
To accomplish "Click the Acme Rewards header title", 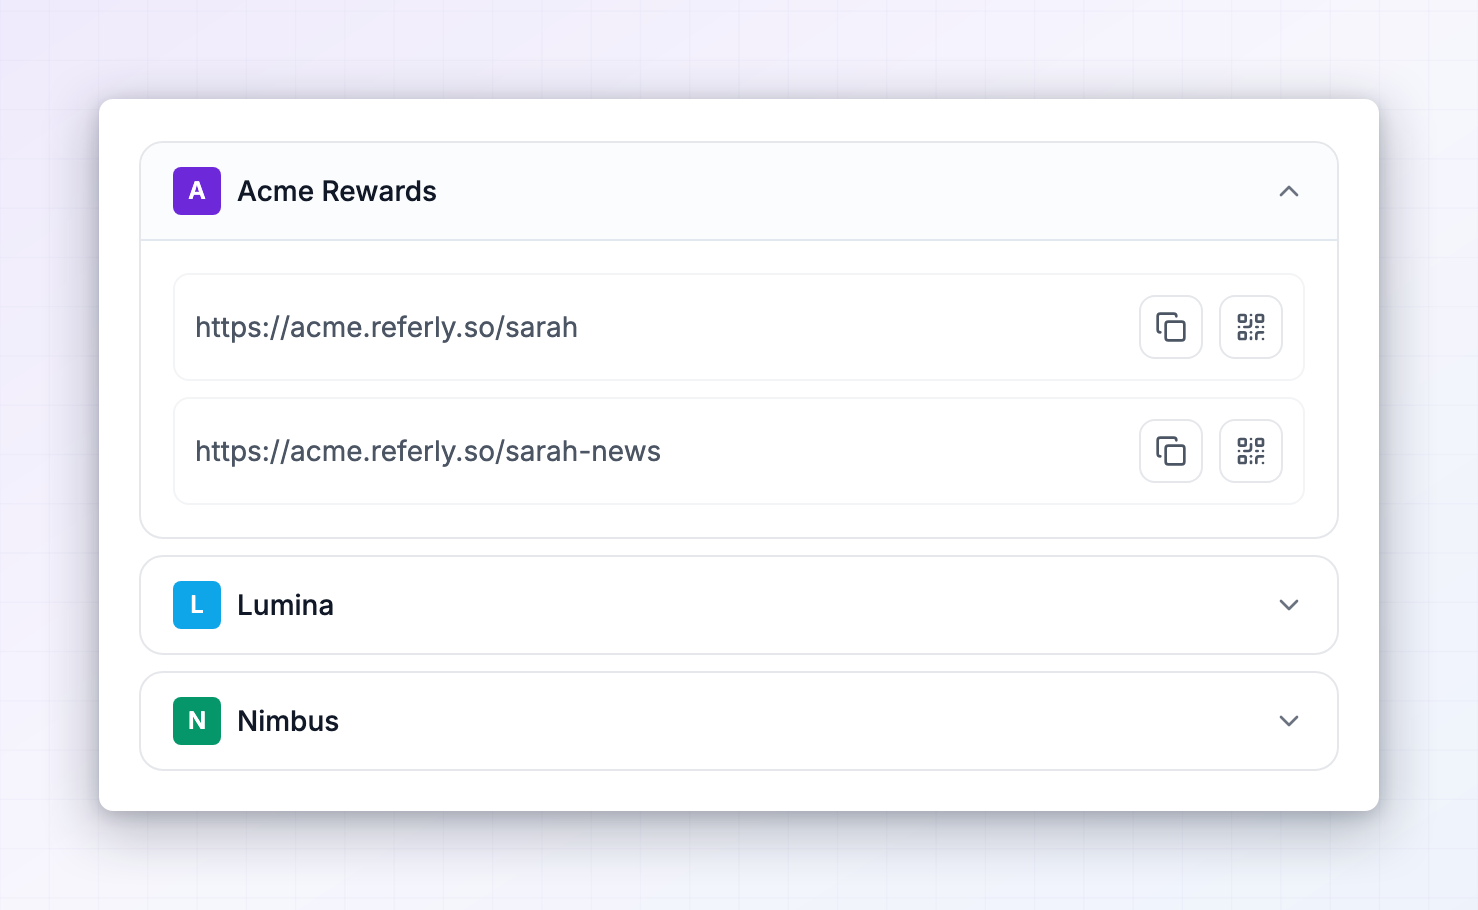I will click(337, 191).
